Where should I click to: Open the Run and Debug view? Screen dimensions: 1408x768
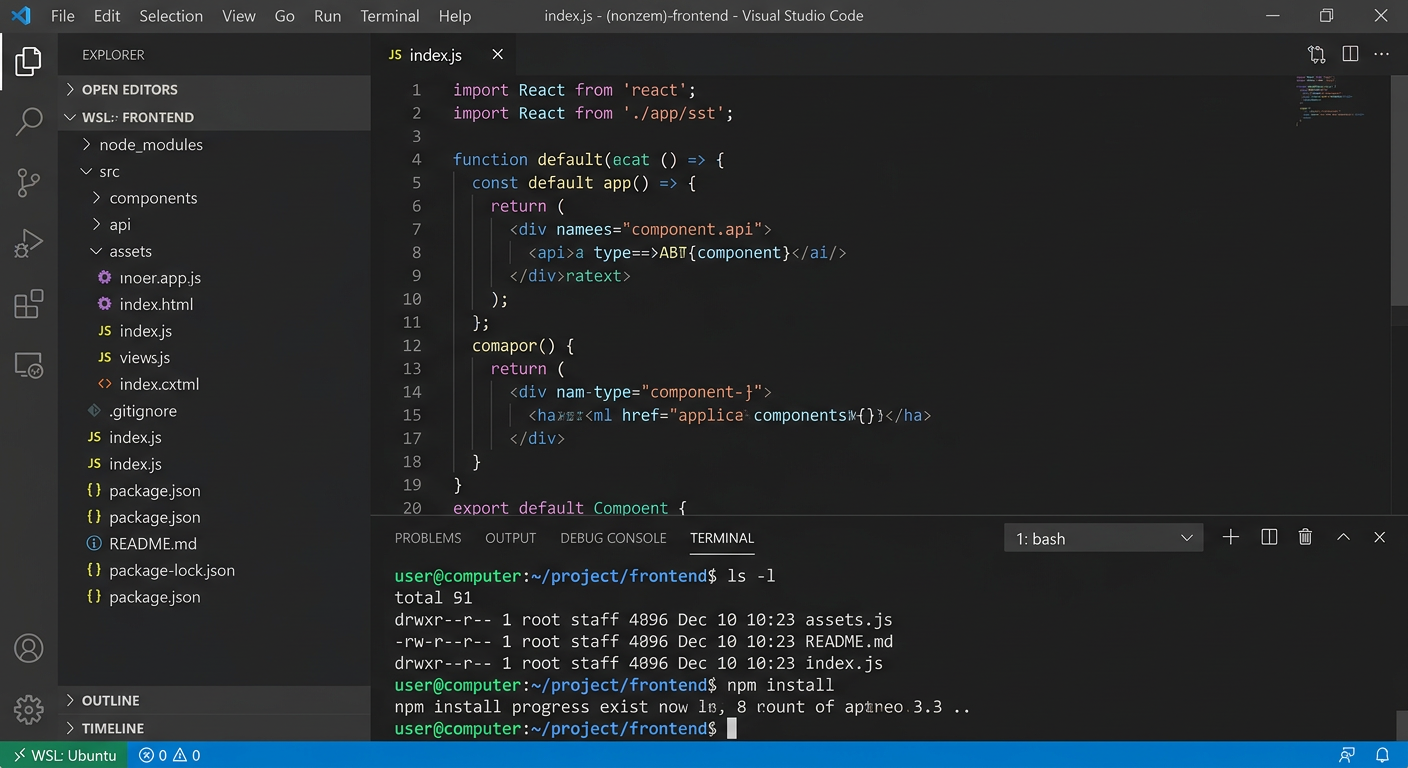[29, 243]
